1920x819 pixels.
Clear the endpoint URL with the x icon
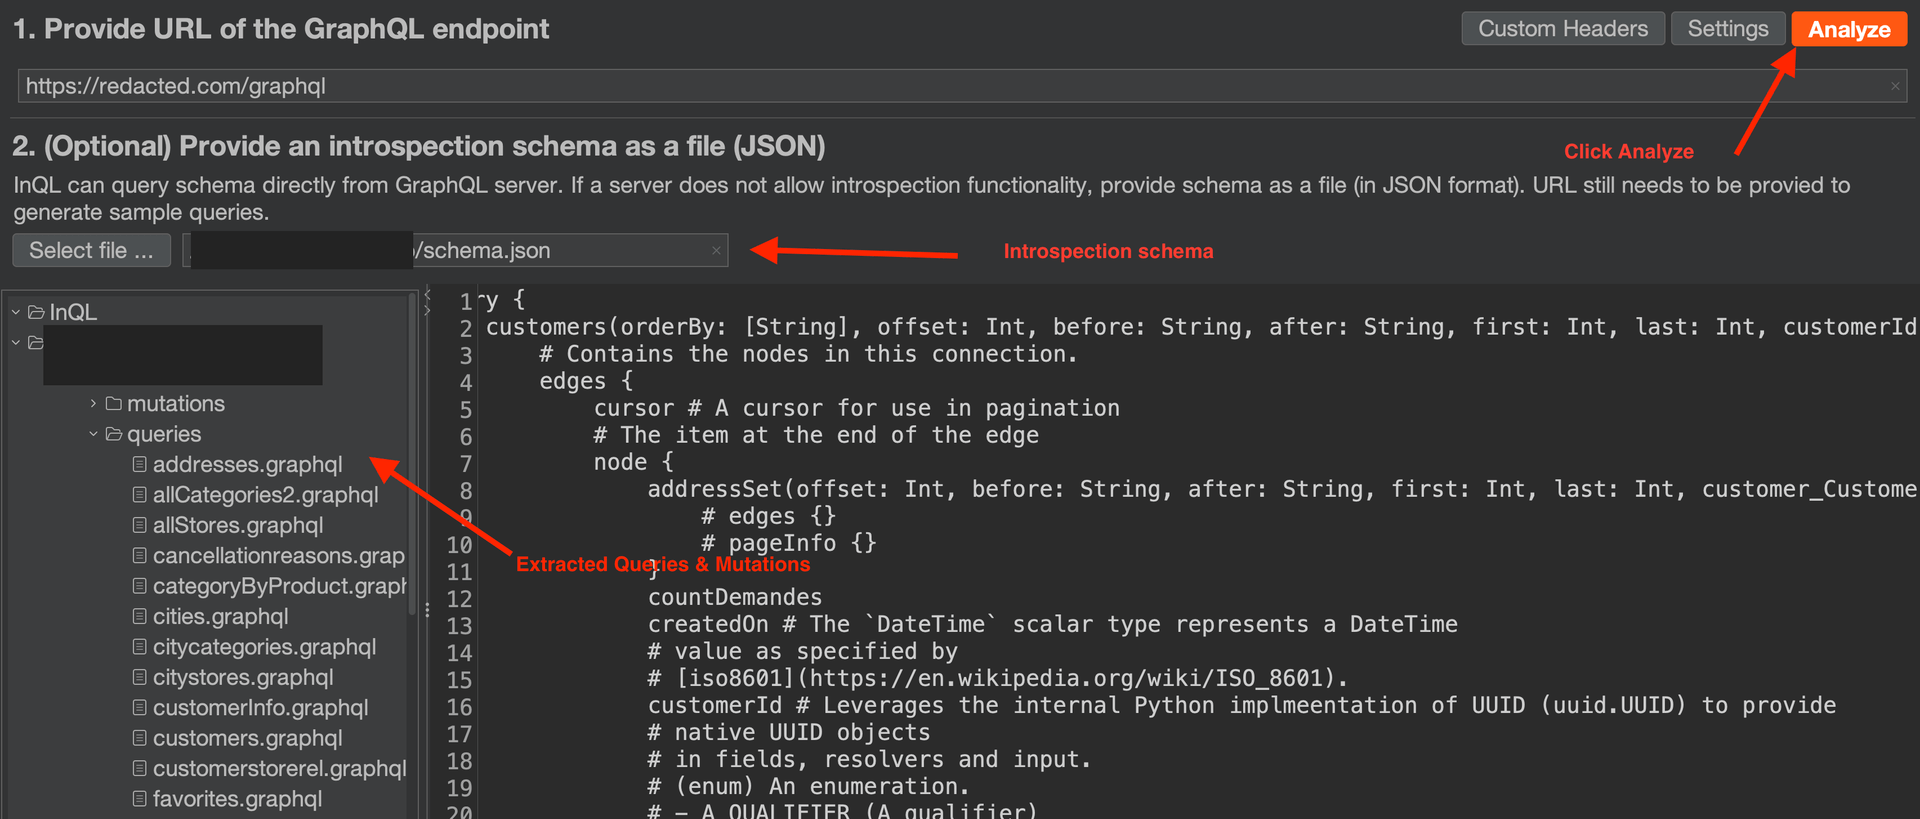click(1894, 87)
